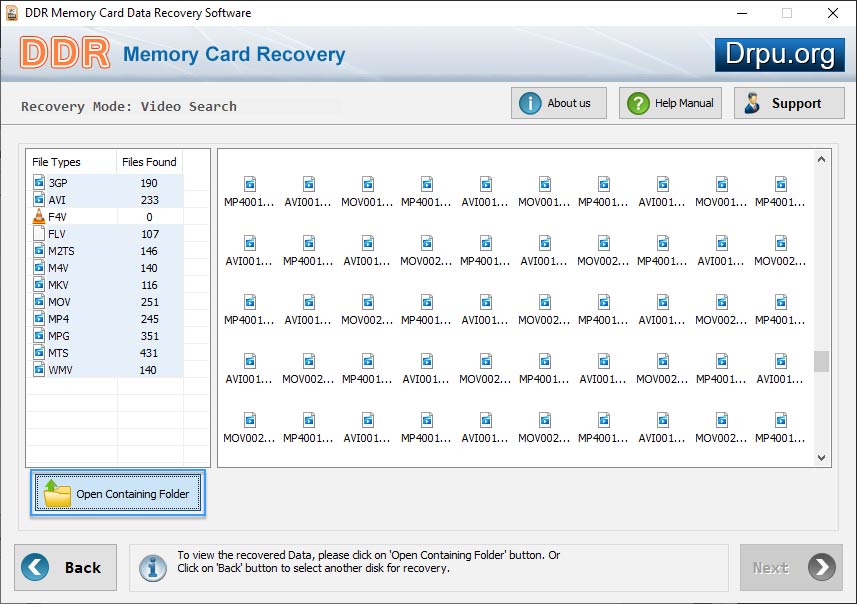Click the MP4 file type icon
This screenshot has height=604, width=857.
pyautogui.click(x=39, y=318)
